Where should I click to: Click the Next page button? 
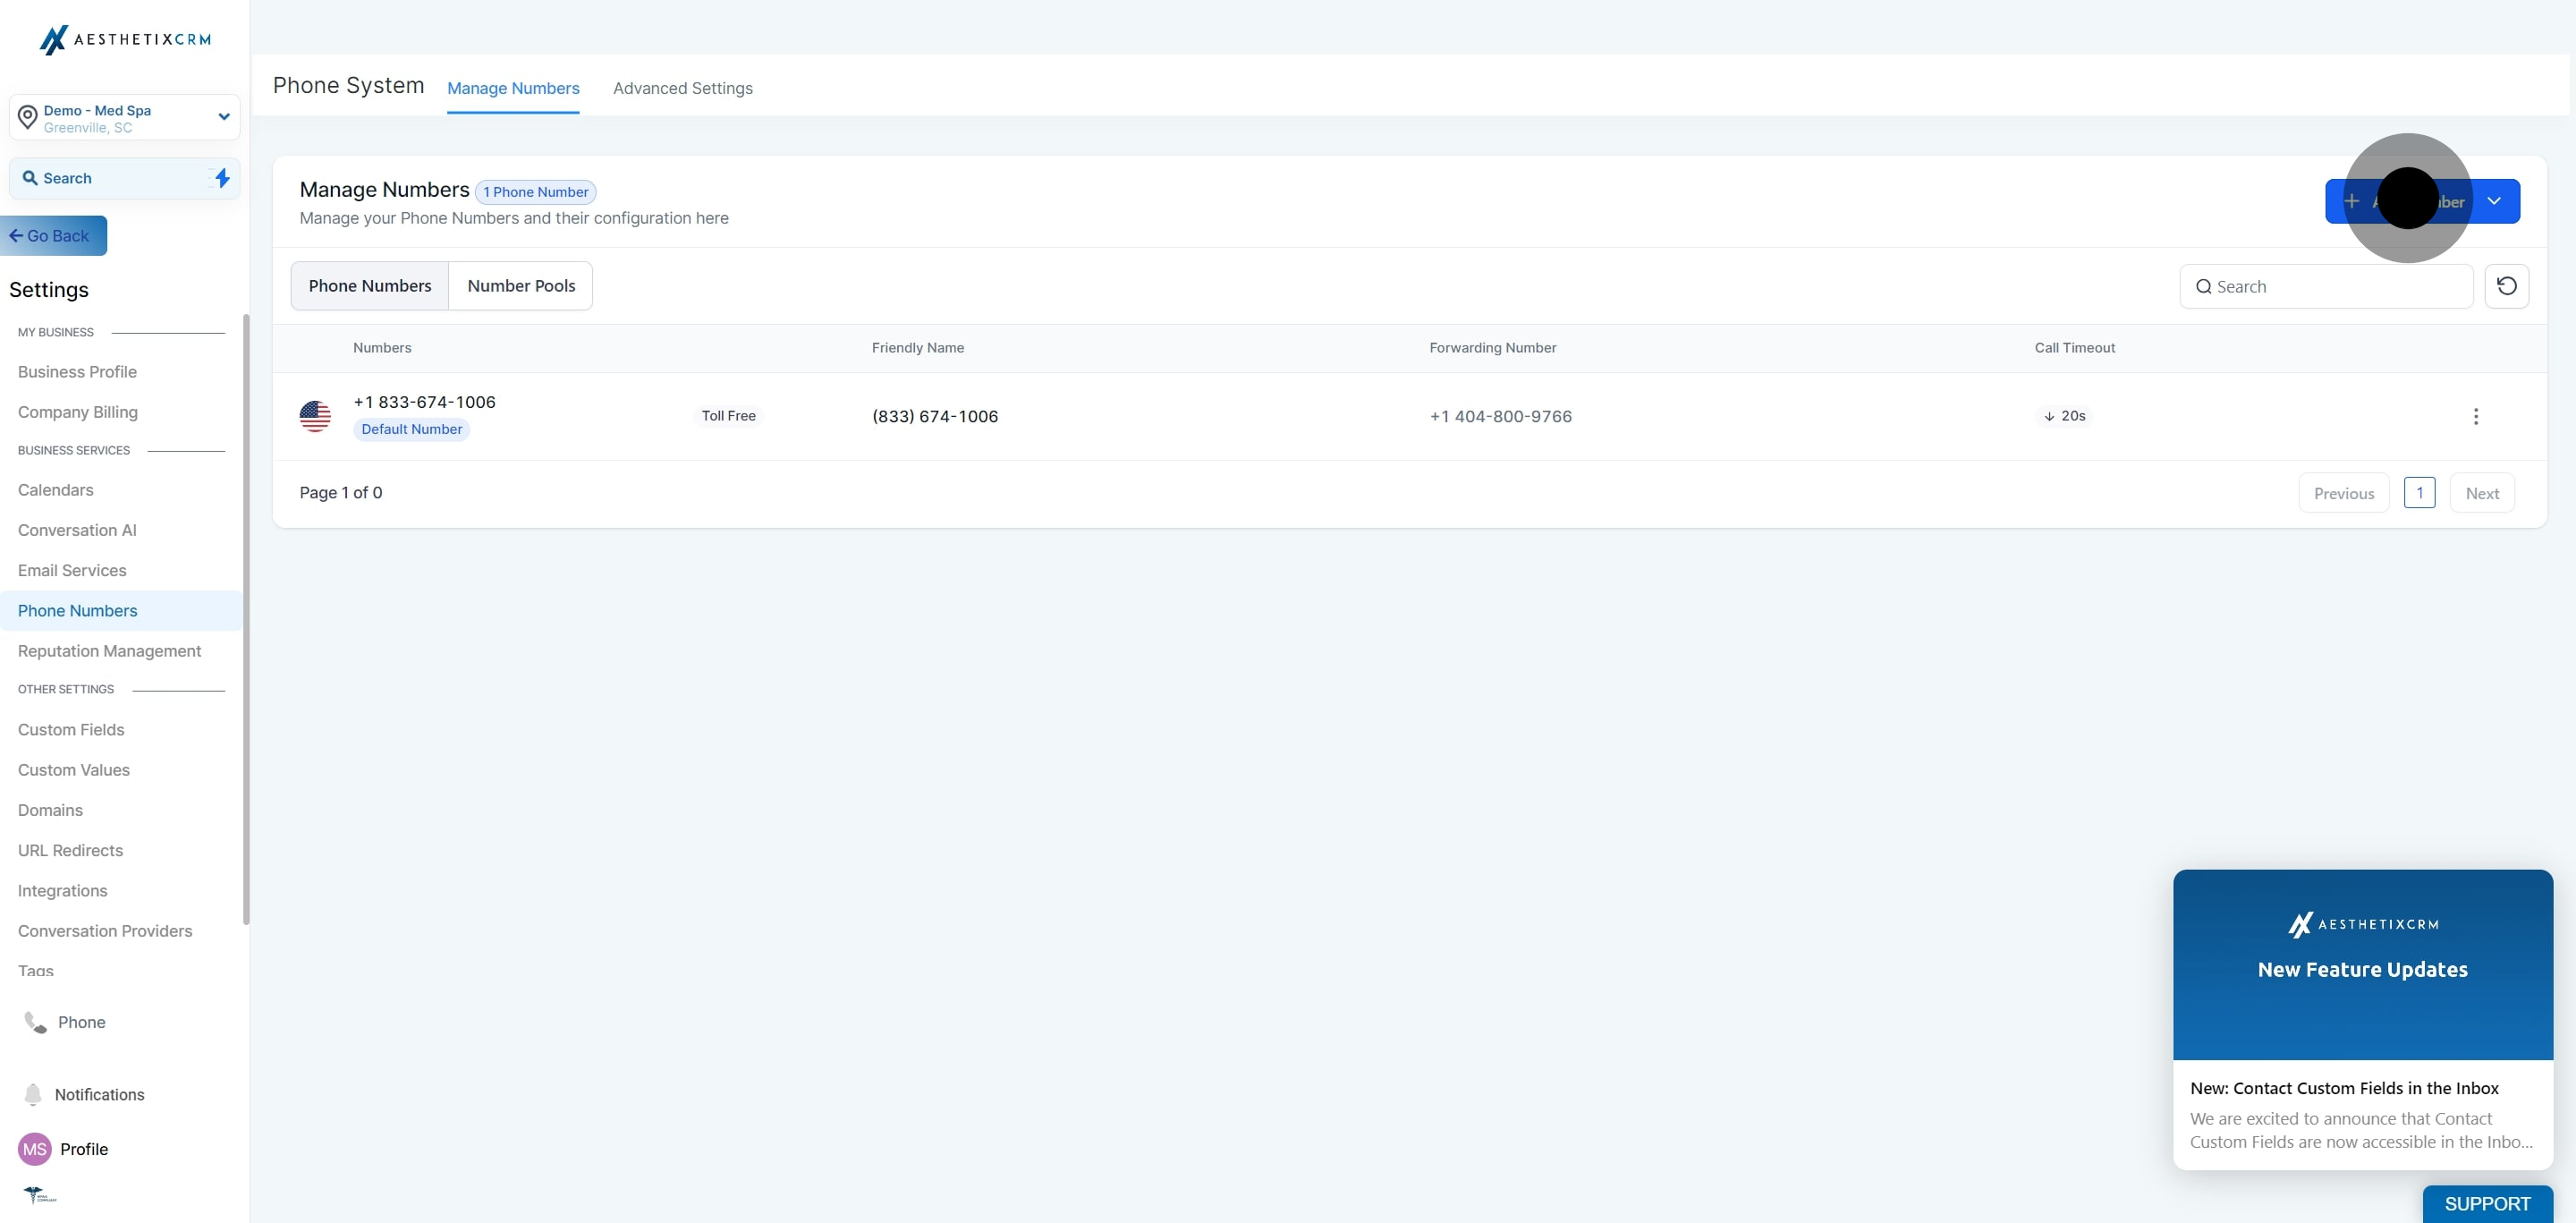click(2481, 493)
